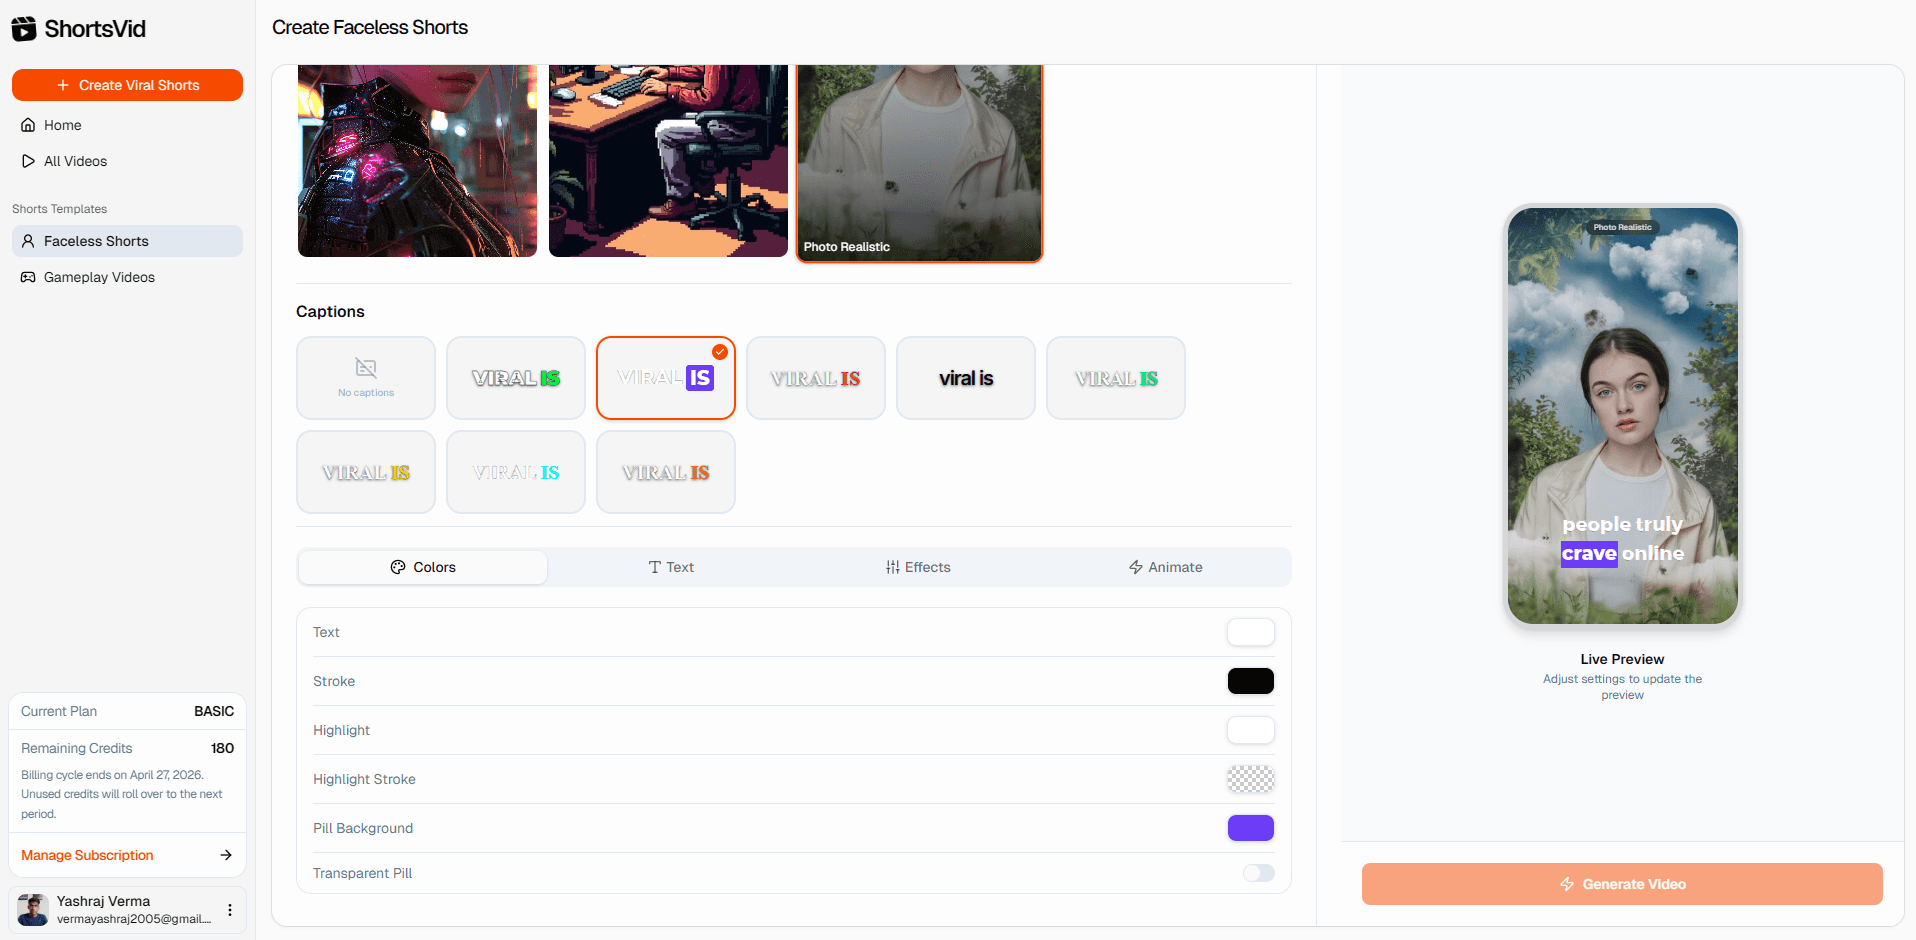Switch to the Effects tab

[918, 567]
